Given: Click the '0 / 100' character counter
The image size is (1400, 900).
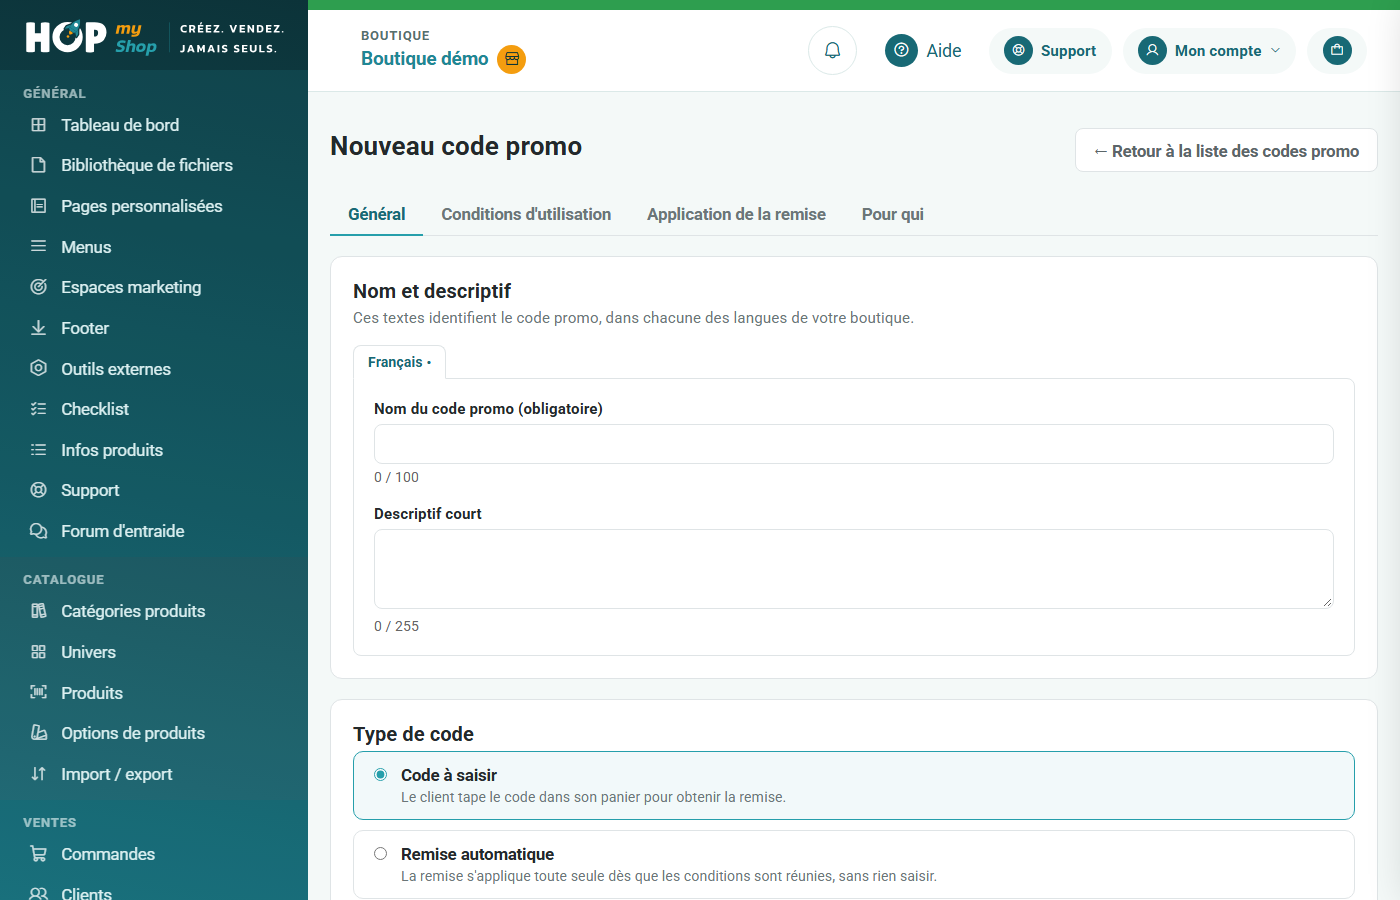Looking at the screenshot, I should (396, 477).
